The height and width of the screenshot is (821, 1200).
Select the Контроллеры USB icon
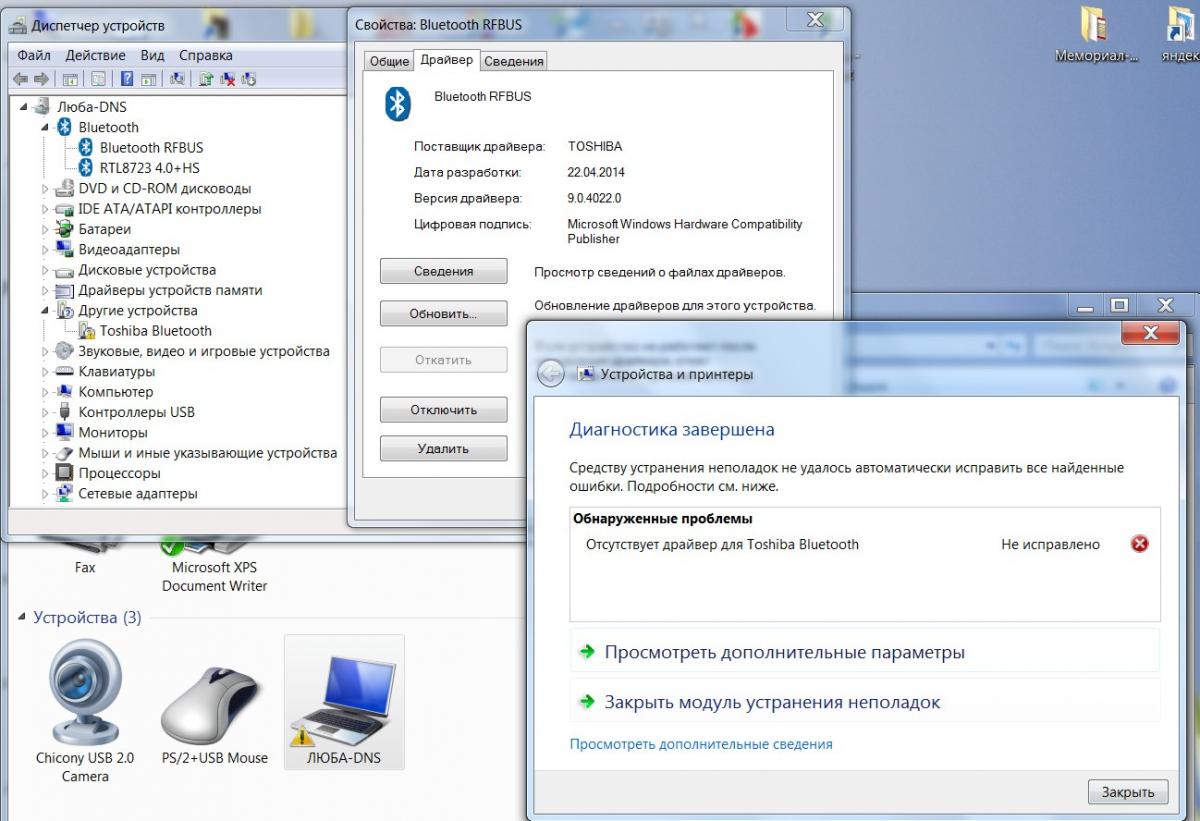[x=64, y=412]
